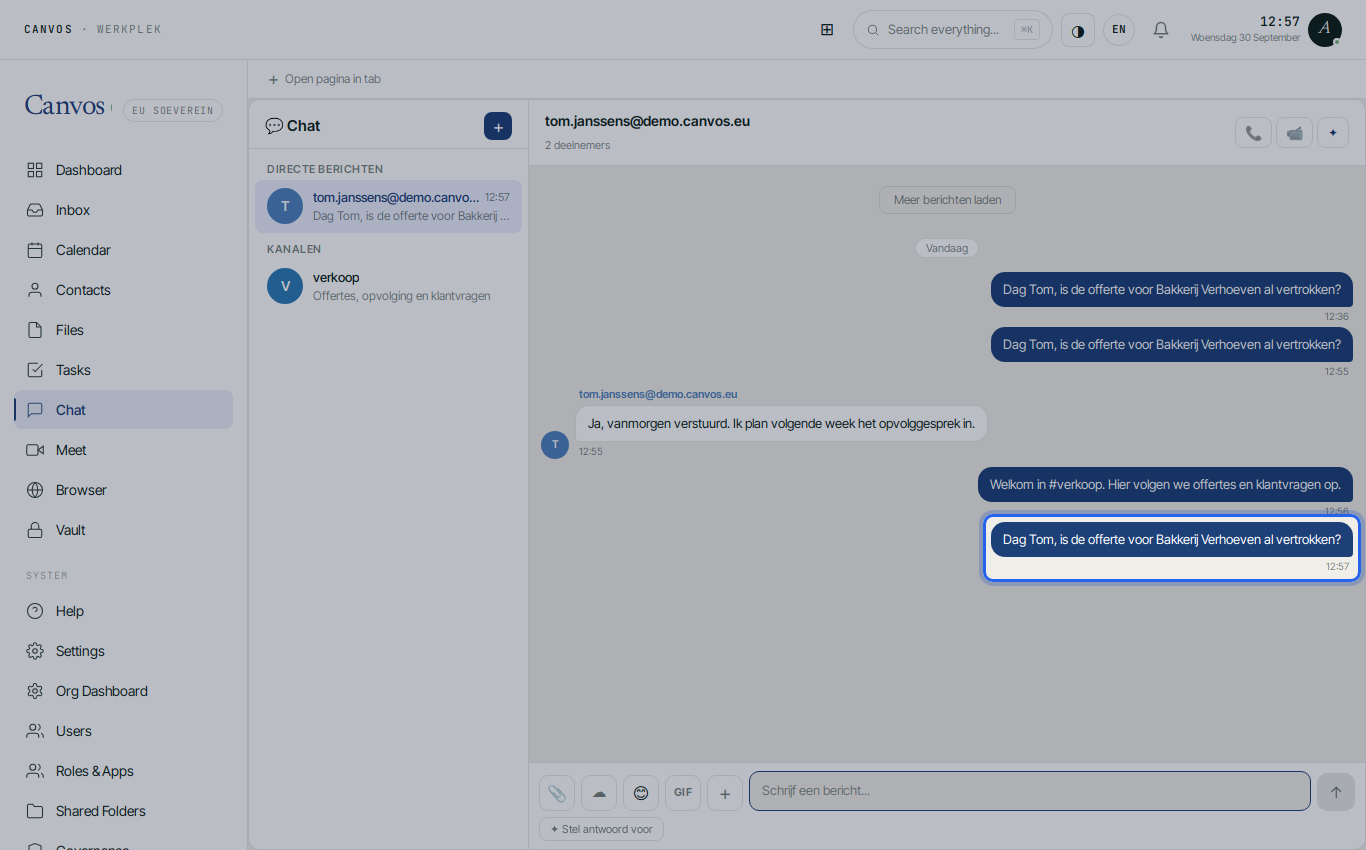Start a voice call with phone icon
This screenshot has width=1366, height=850.
(x=1253, y=133)
